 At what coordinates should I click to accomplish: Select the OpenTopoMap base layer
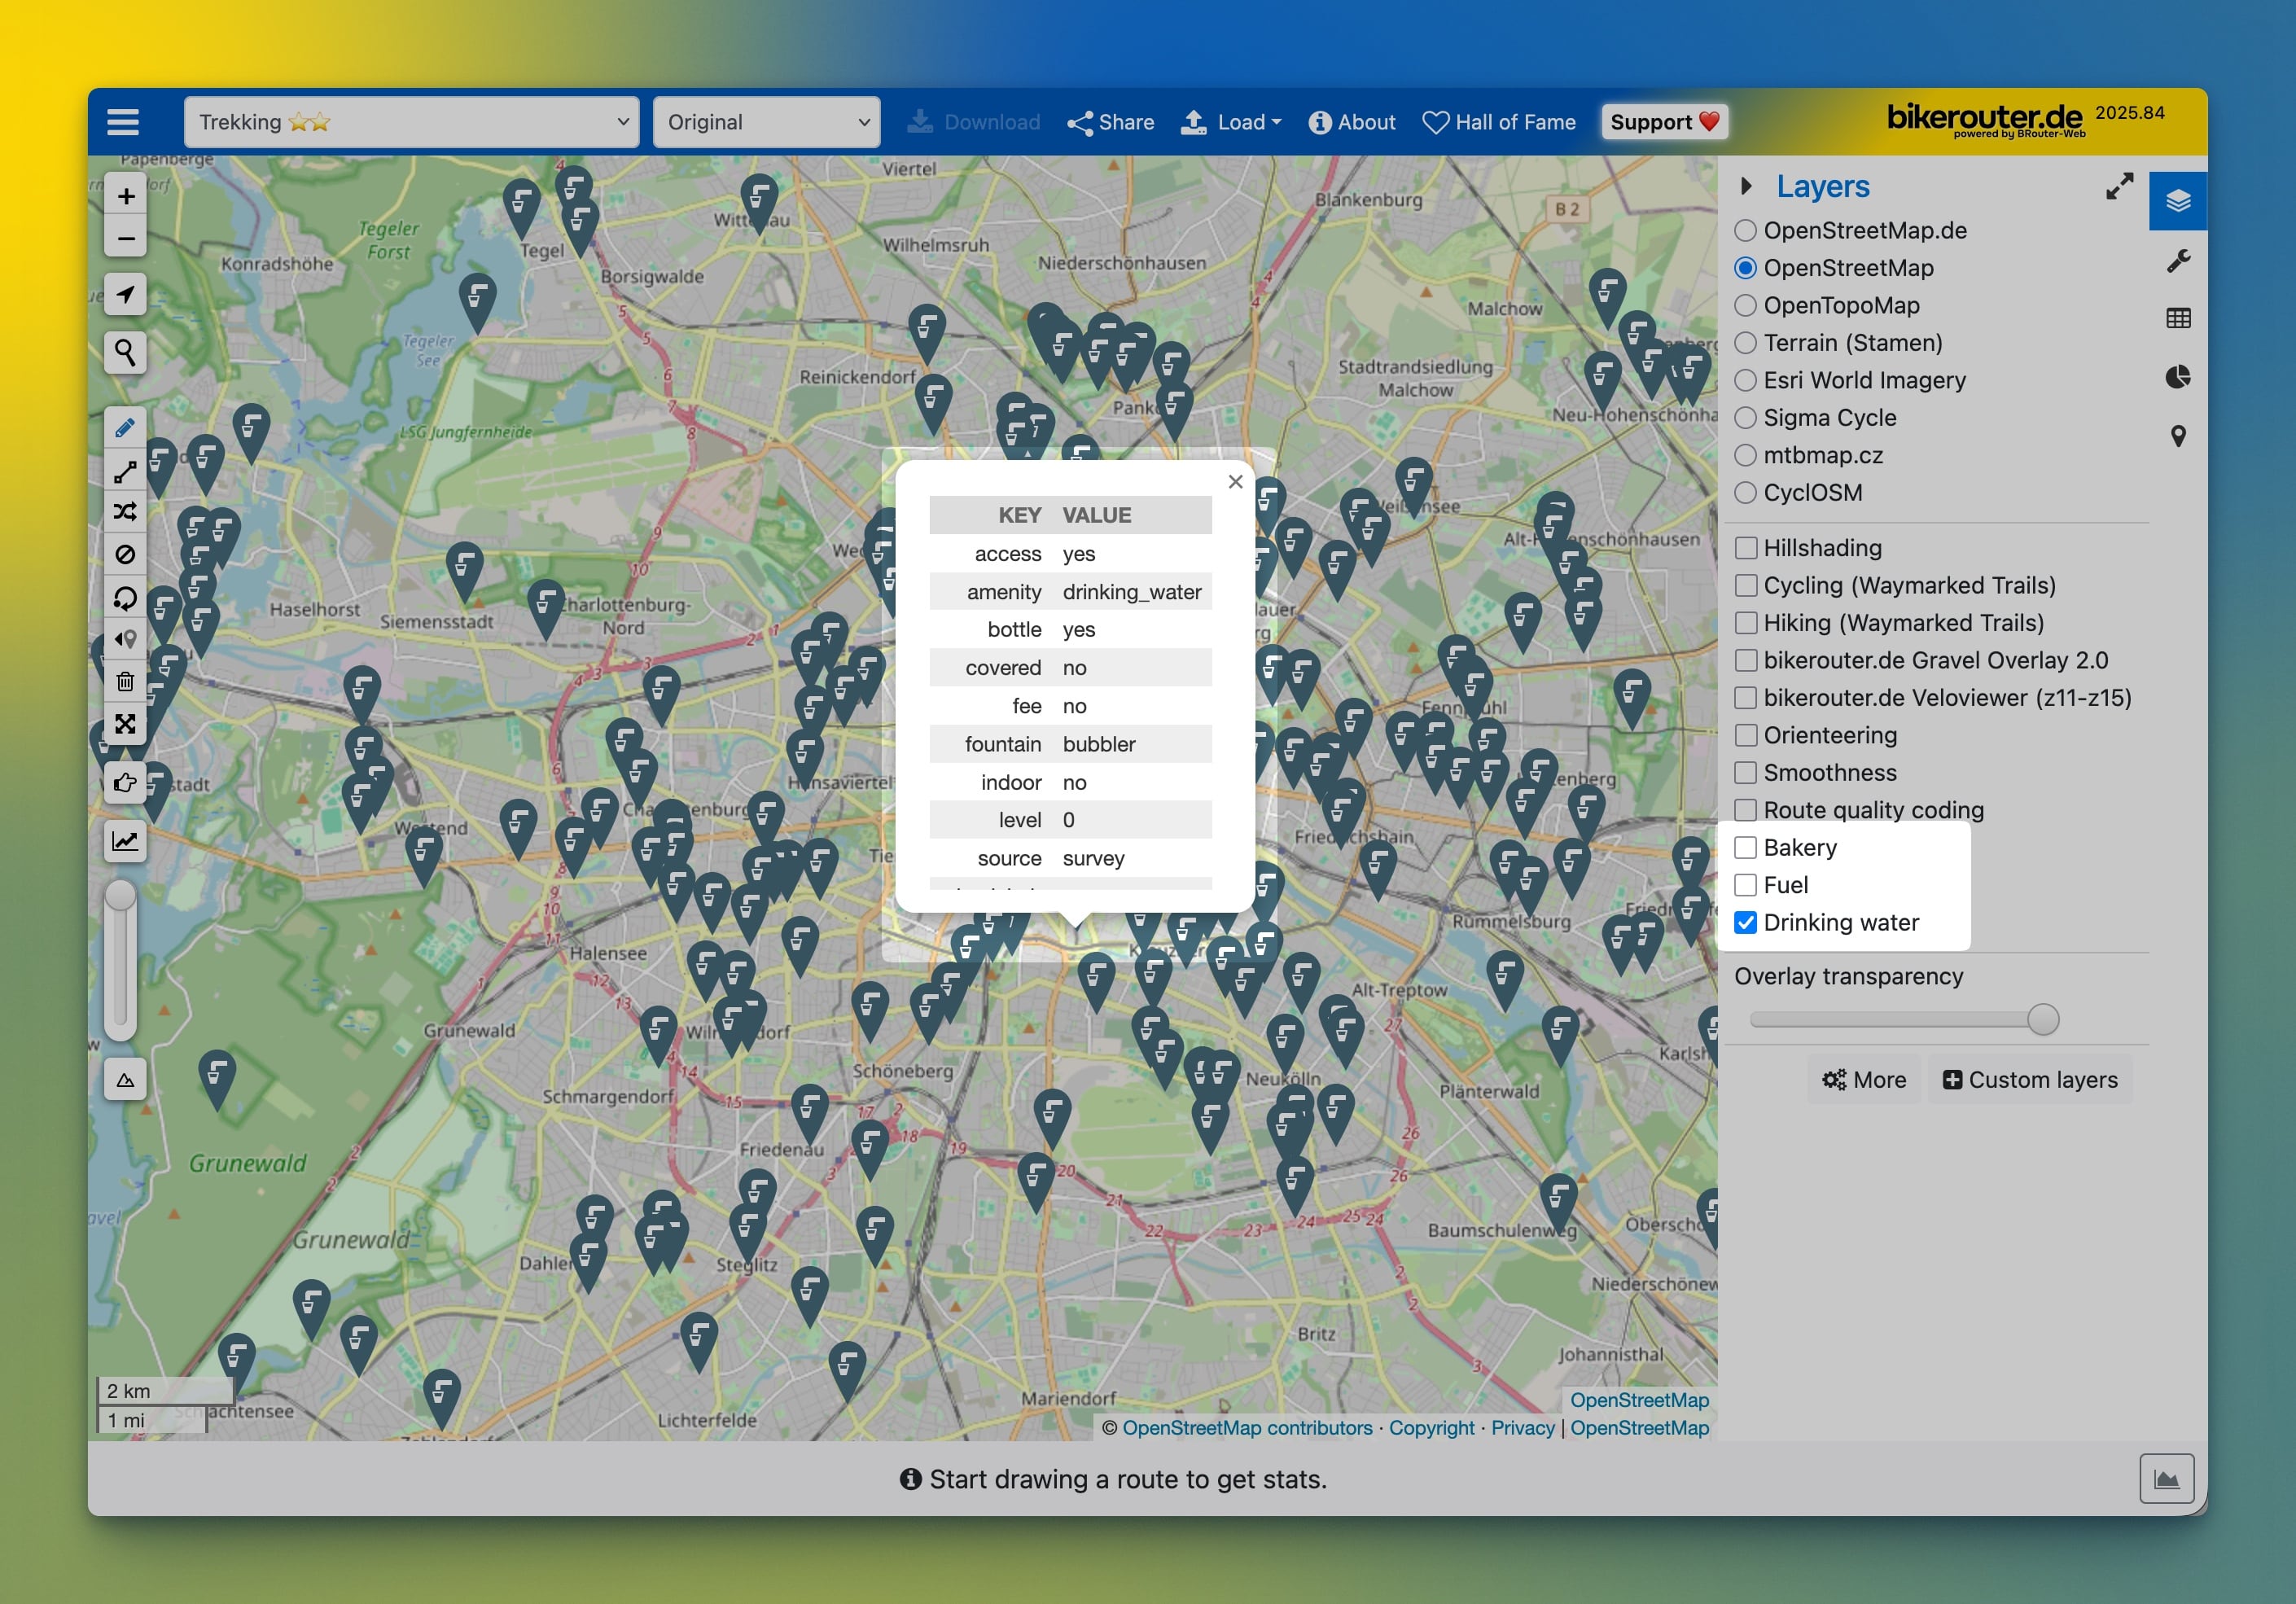click(x=1745, y=305)
